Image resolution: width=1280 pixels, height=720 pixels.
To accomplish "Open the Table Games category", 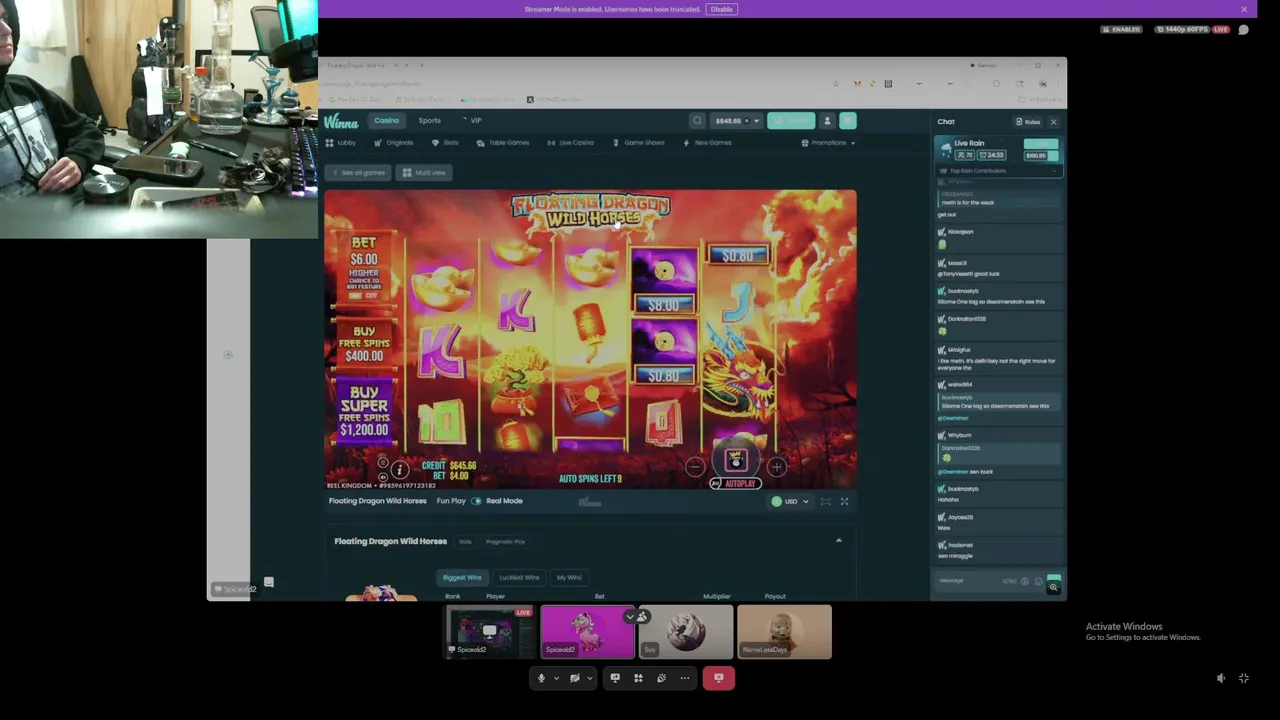I will coord(503,143).
